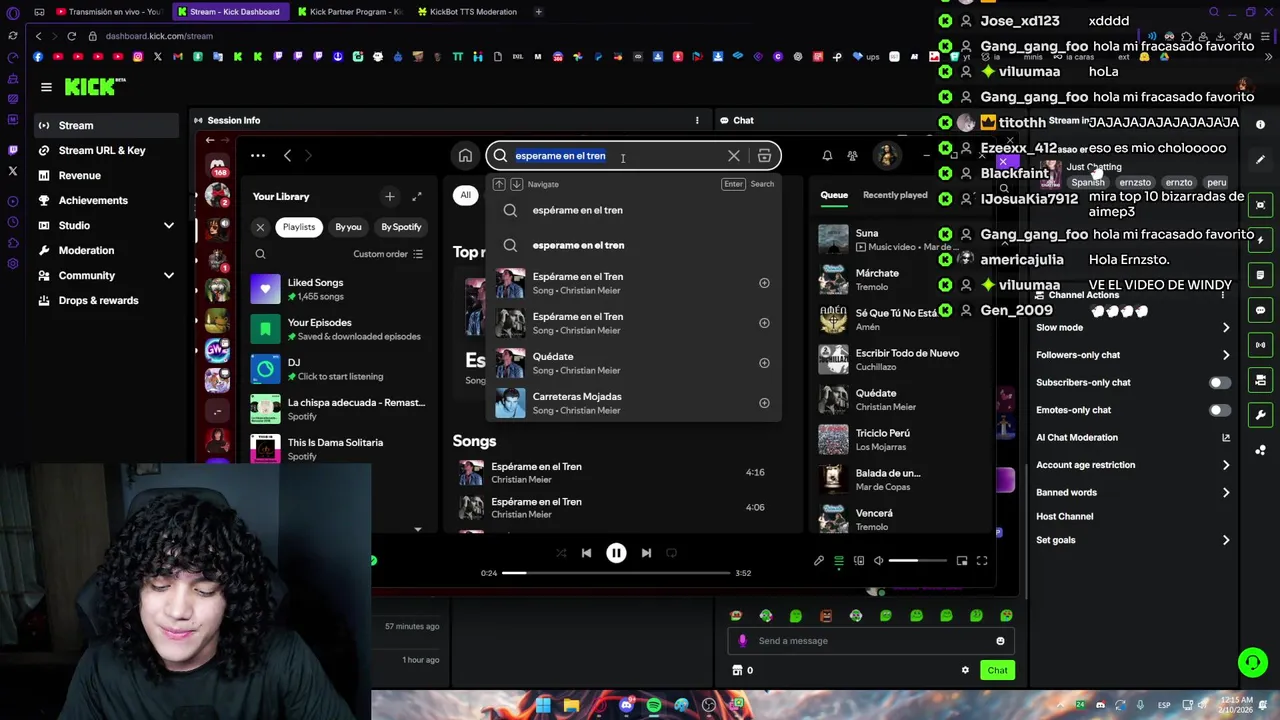The height and width of the screenshot is (720, 1280).
Task: Enable Emotes-only chat
Action: (1219, 410)
